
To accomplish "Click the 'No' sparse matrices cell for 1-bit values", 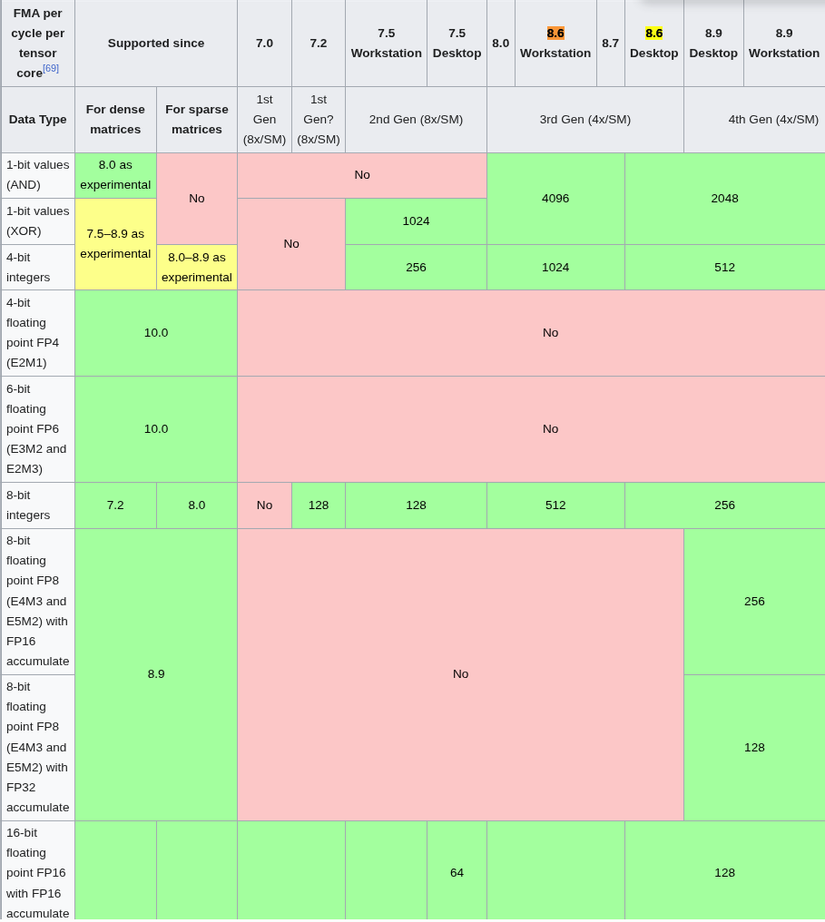I will (x=196, y=198).
